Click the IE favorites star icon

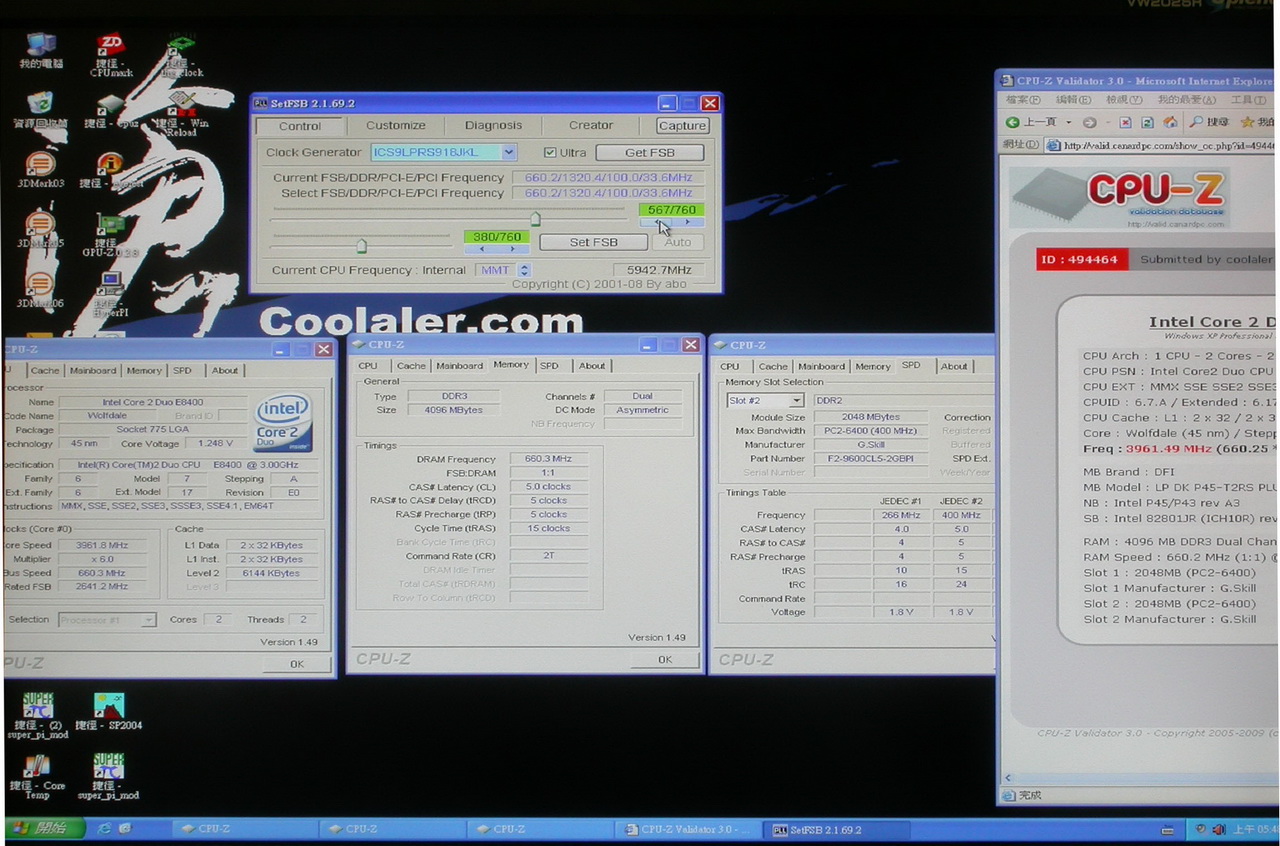[x=1247, y=122]
